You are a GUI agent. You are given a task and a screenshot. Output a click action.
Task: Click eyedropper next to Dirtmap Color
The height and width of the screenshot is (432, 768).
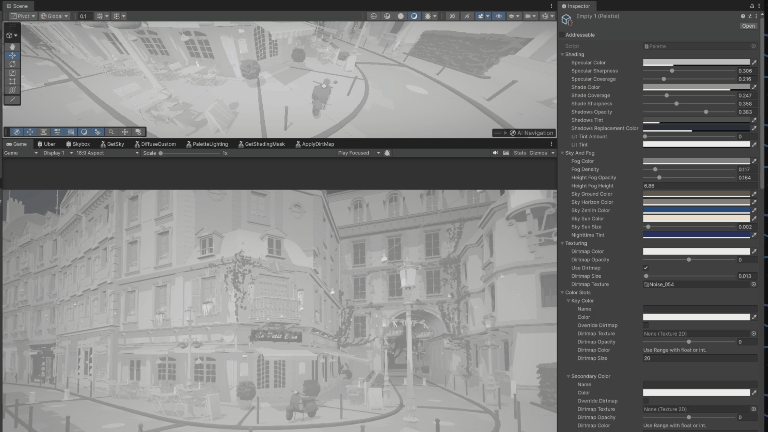tap(754, 252)
